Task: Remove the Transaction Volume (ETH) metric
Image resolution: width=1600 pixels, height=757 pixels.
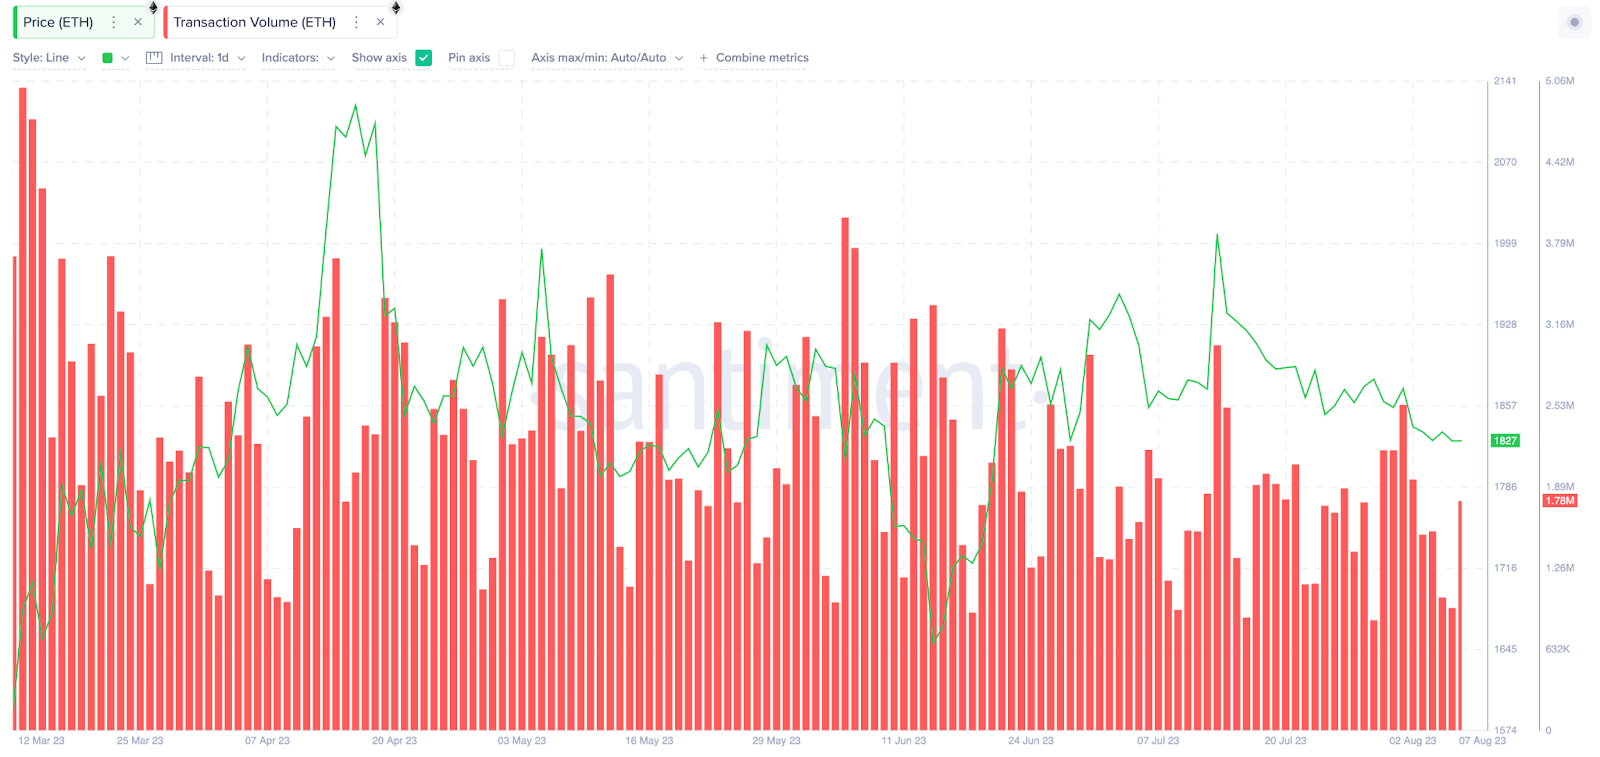Action: pos(380,22)
